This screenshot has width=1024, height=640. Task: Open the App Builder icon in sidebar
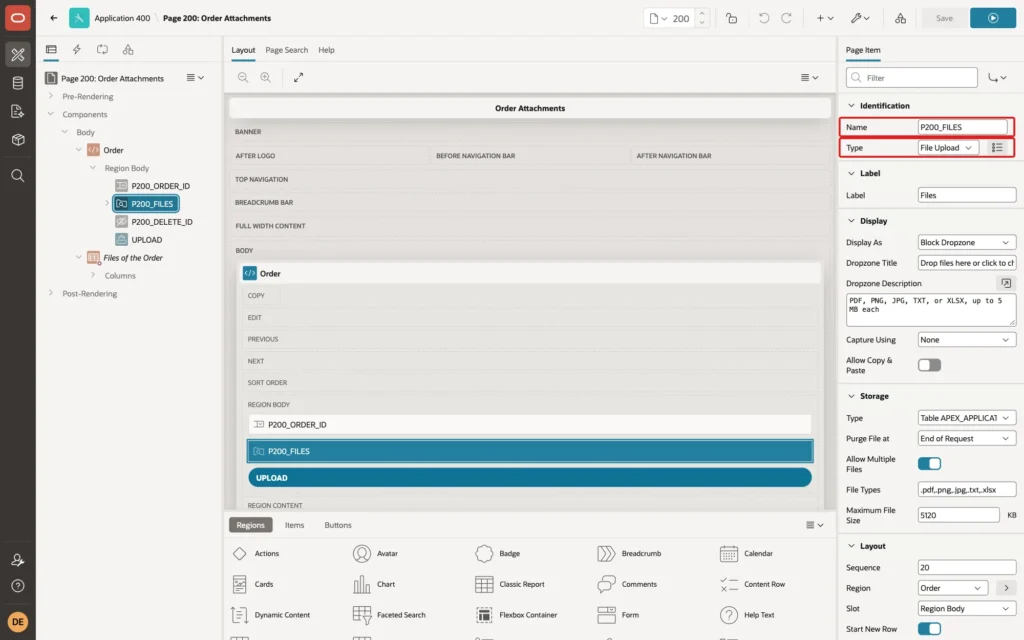point(18,54)
